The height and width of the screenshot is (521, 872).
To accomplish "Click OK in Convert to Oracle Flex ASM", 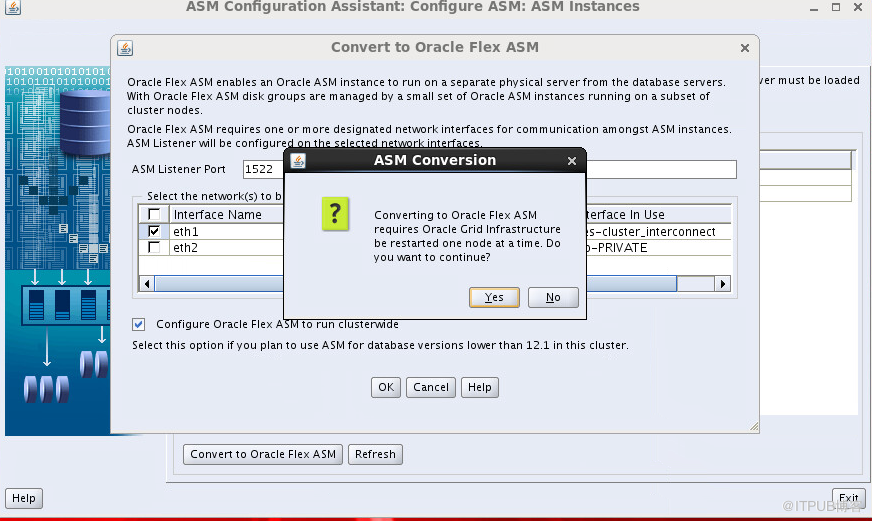I will 386,387.
